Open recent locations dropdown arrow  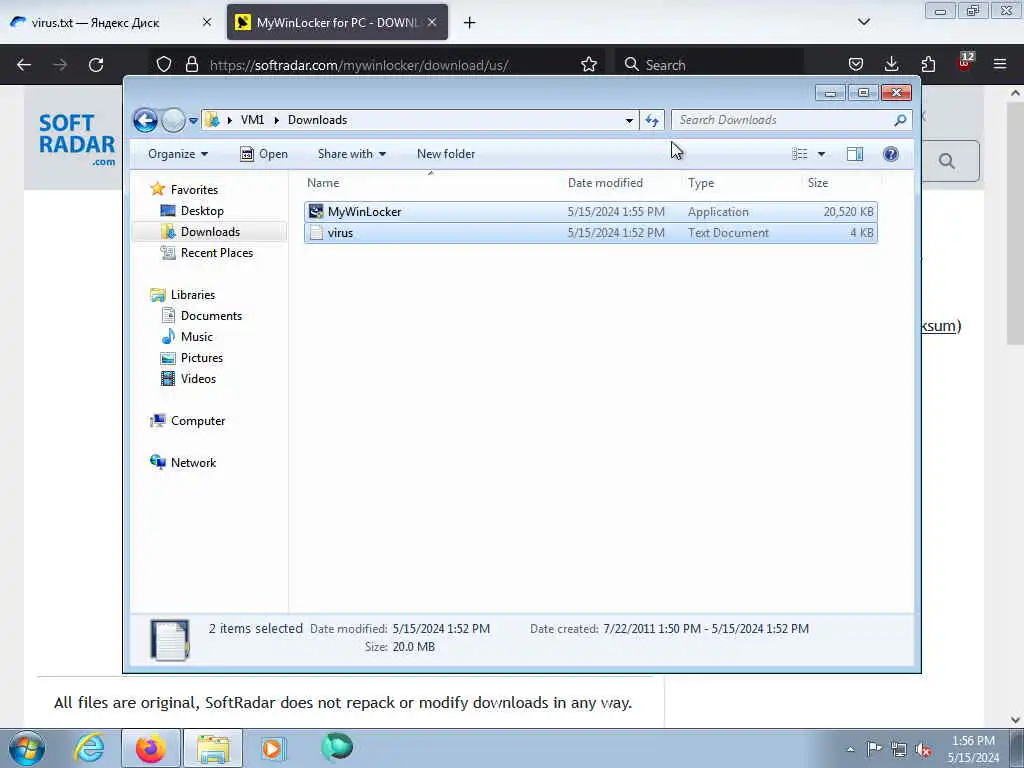pos(193,121)
